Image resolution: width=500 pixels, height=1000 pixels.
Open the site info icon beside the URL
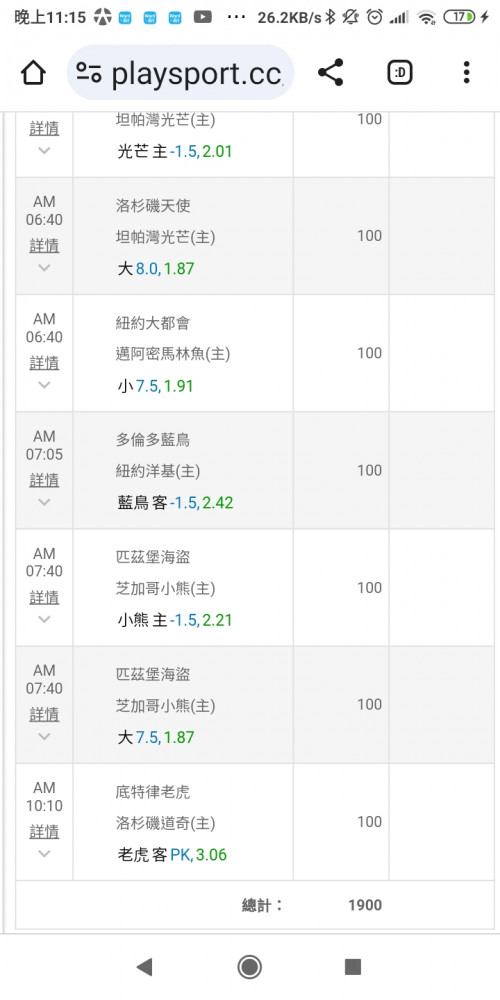pos(89,73)
